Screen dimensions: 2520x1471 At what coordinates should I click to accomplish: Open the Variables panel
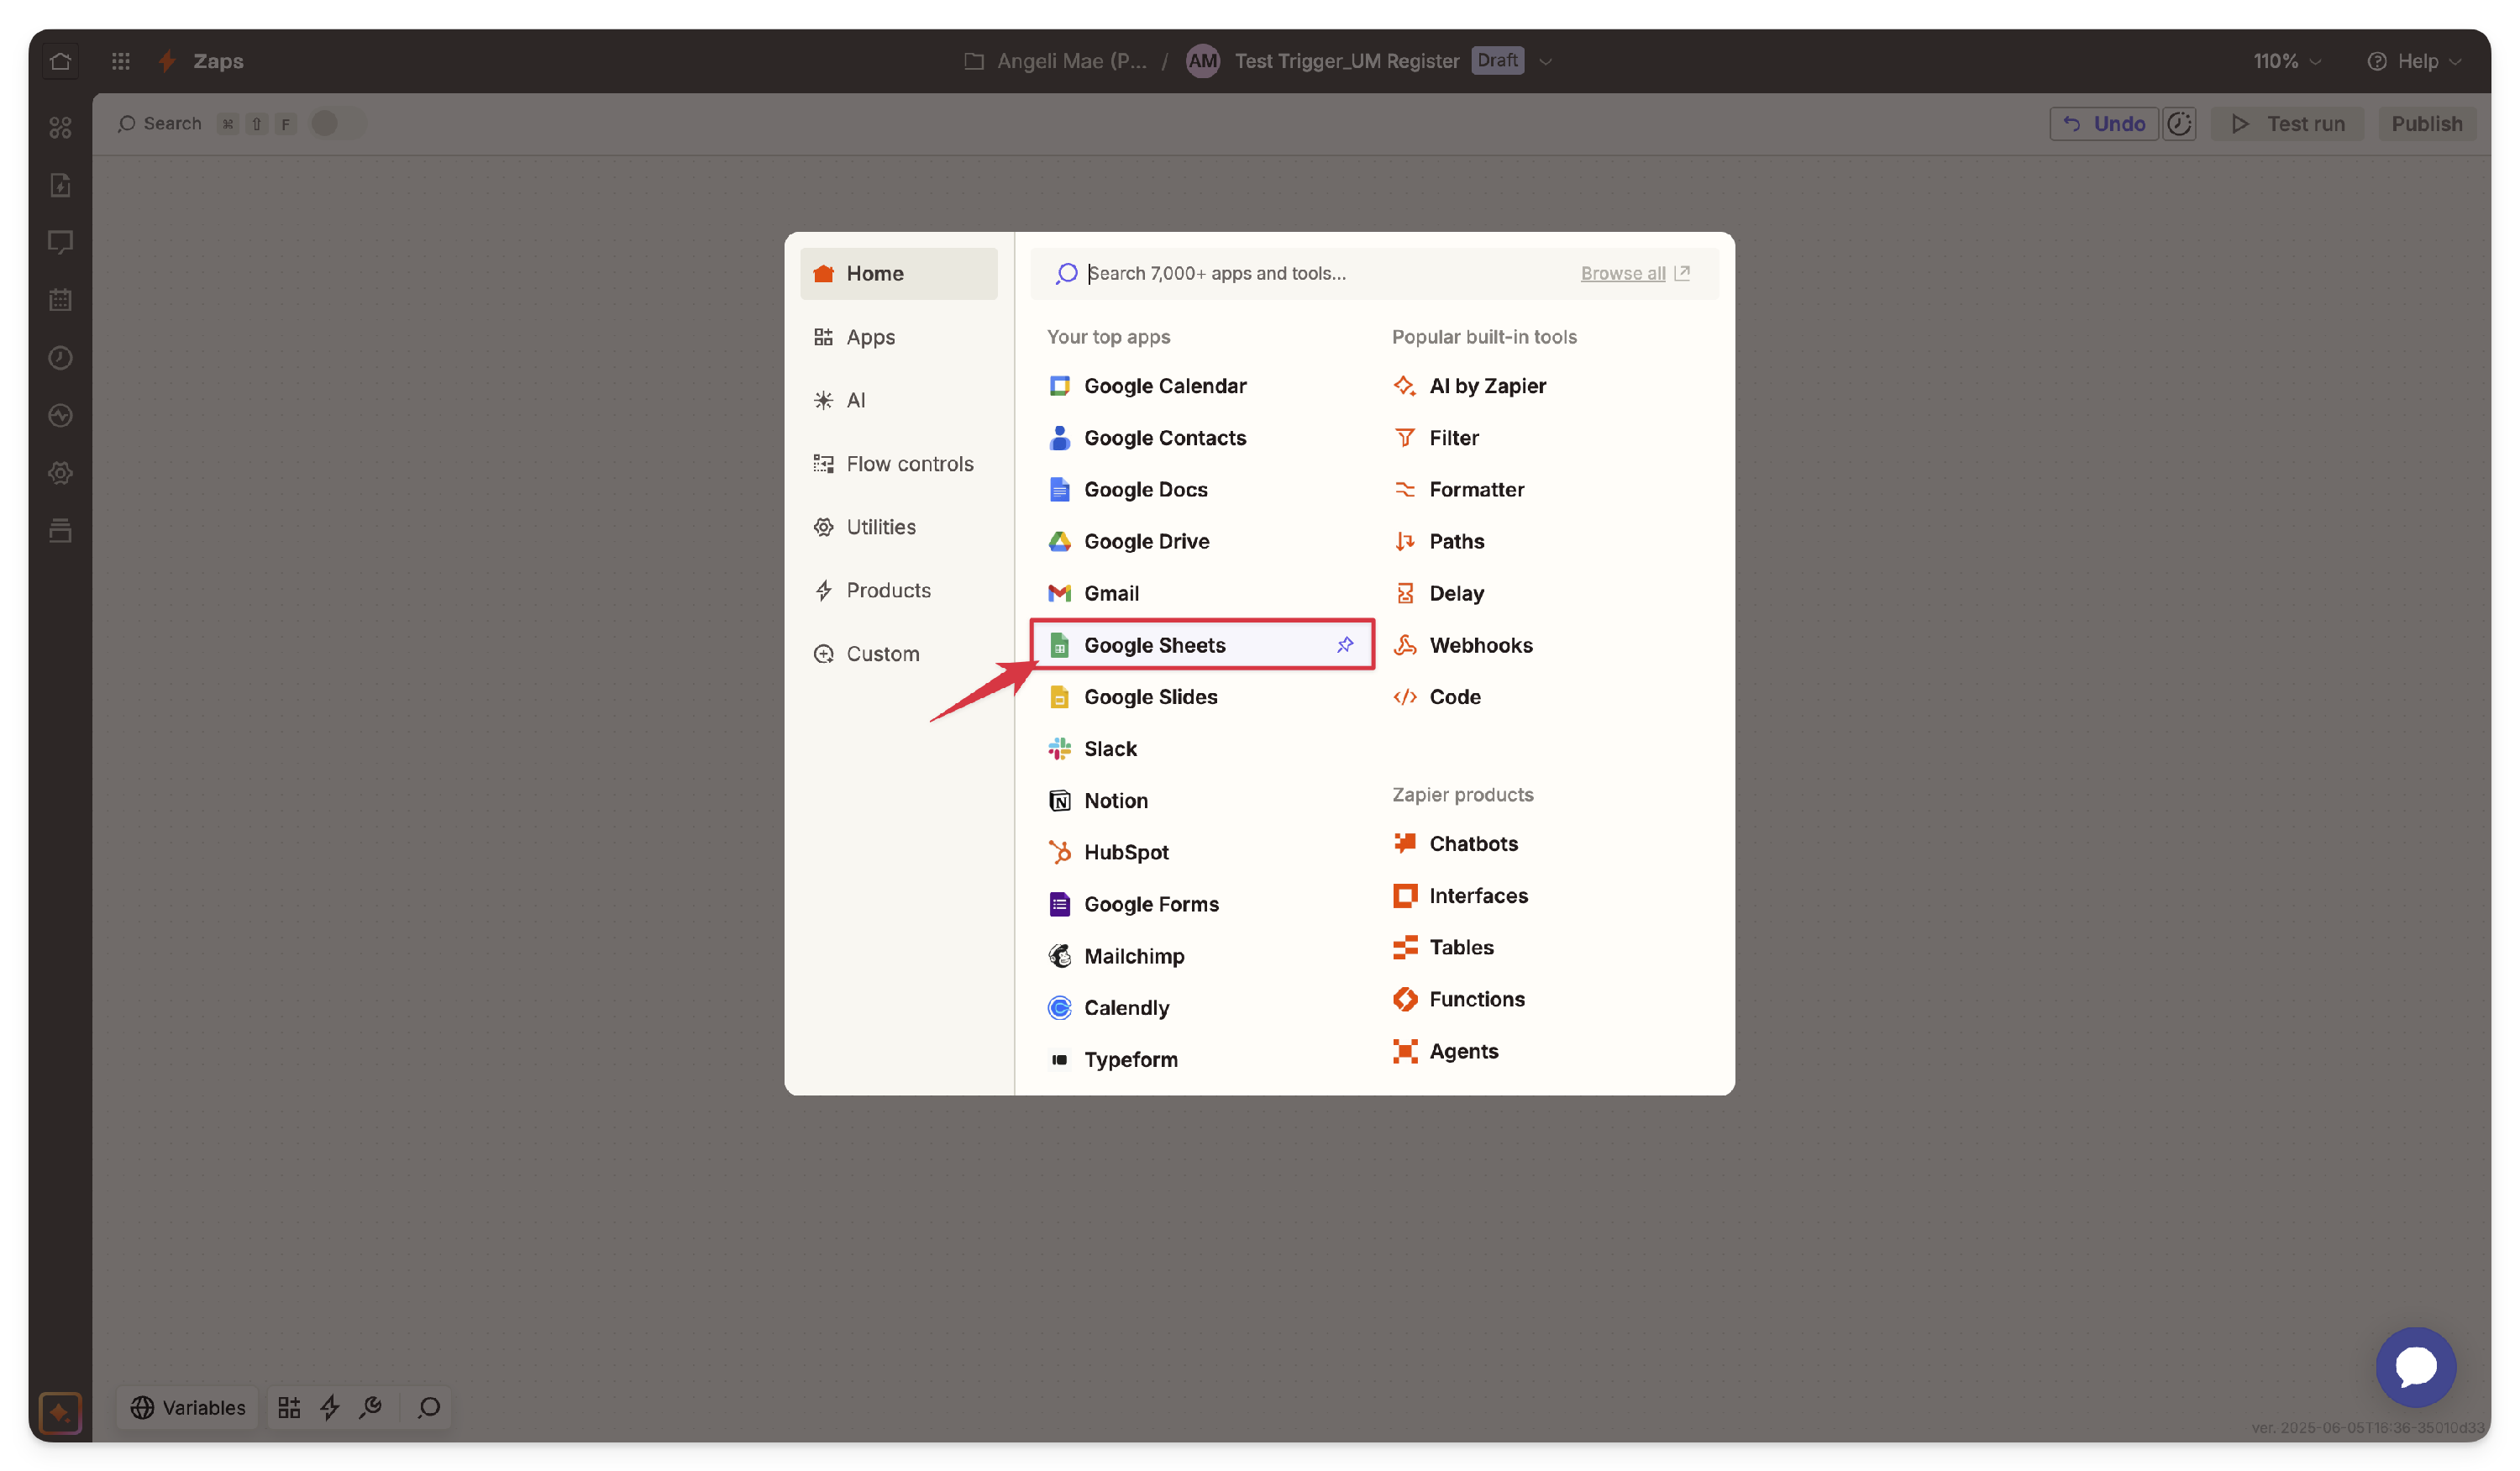point(188,1408)
